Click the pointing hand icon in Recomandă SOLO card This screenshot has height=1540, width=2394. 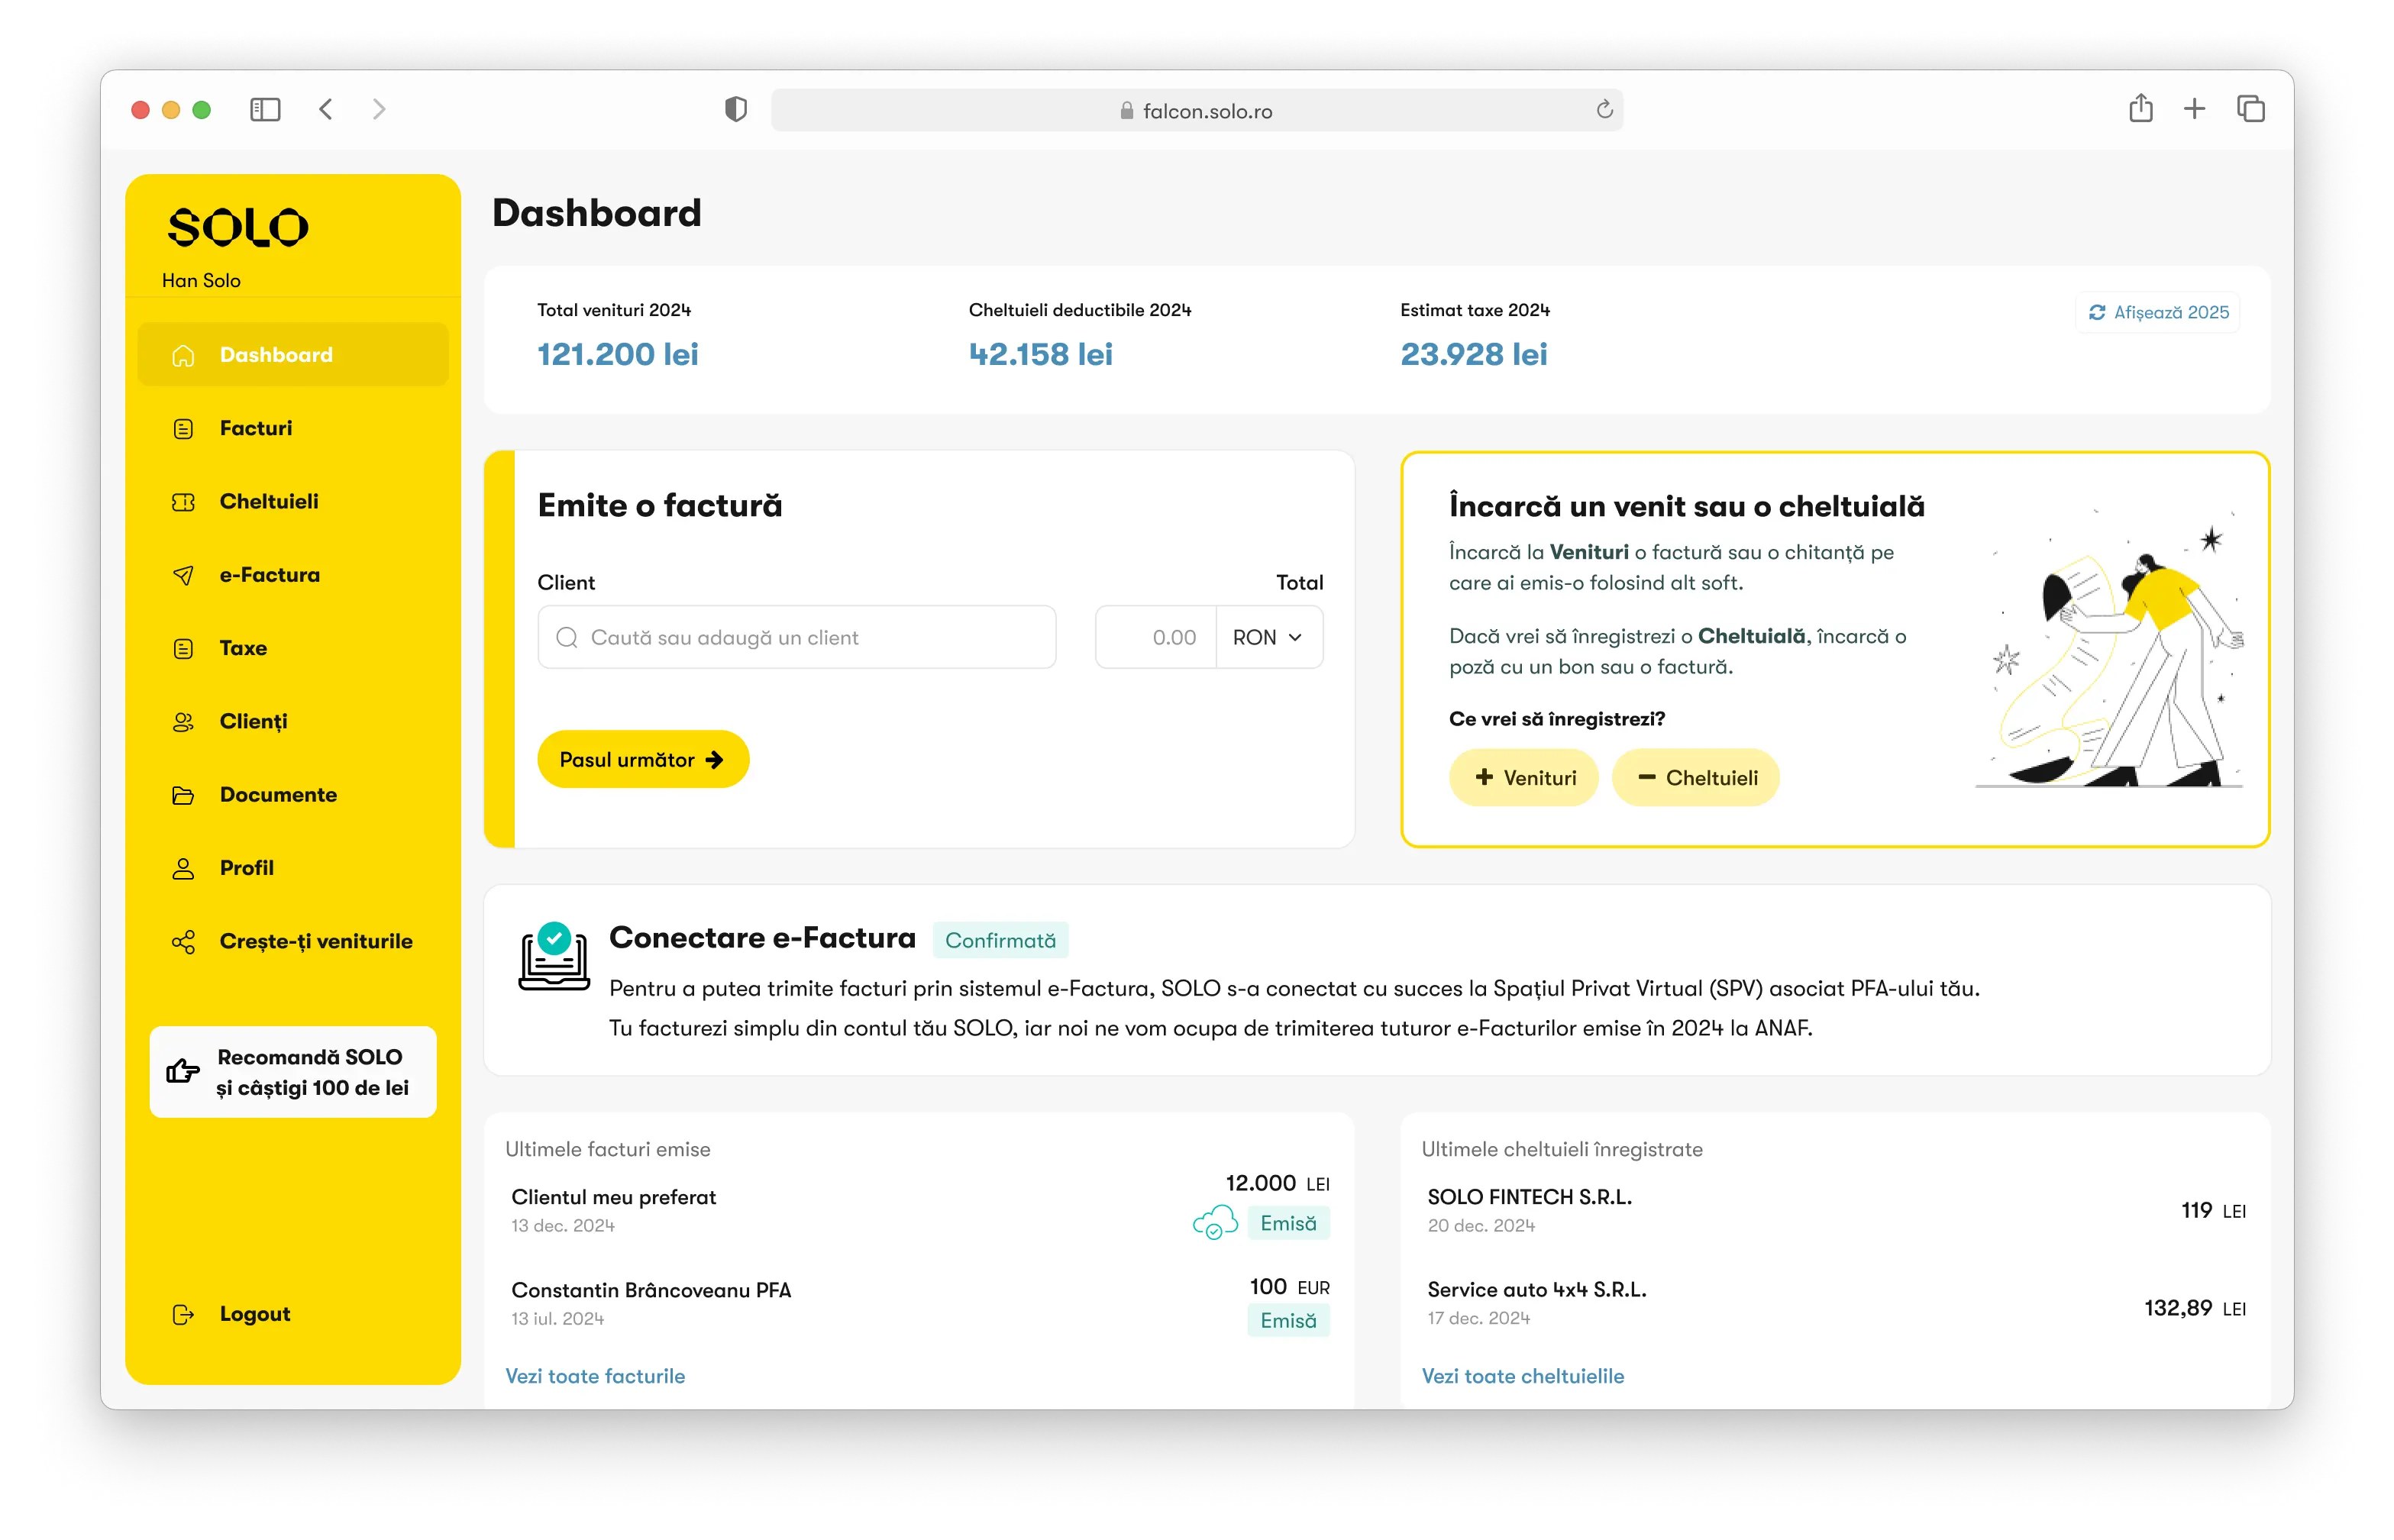tap(182, 1071)
